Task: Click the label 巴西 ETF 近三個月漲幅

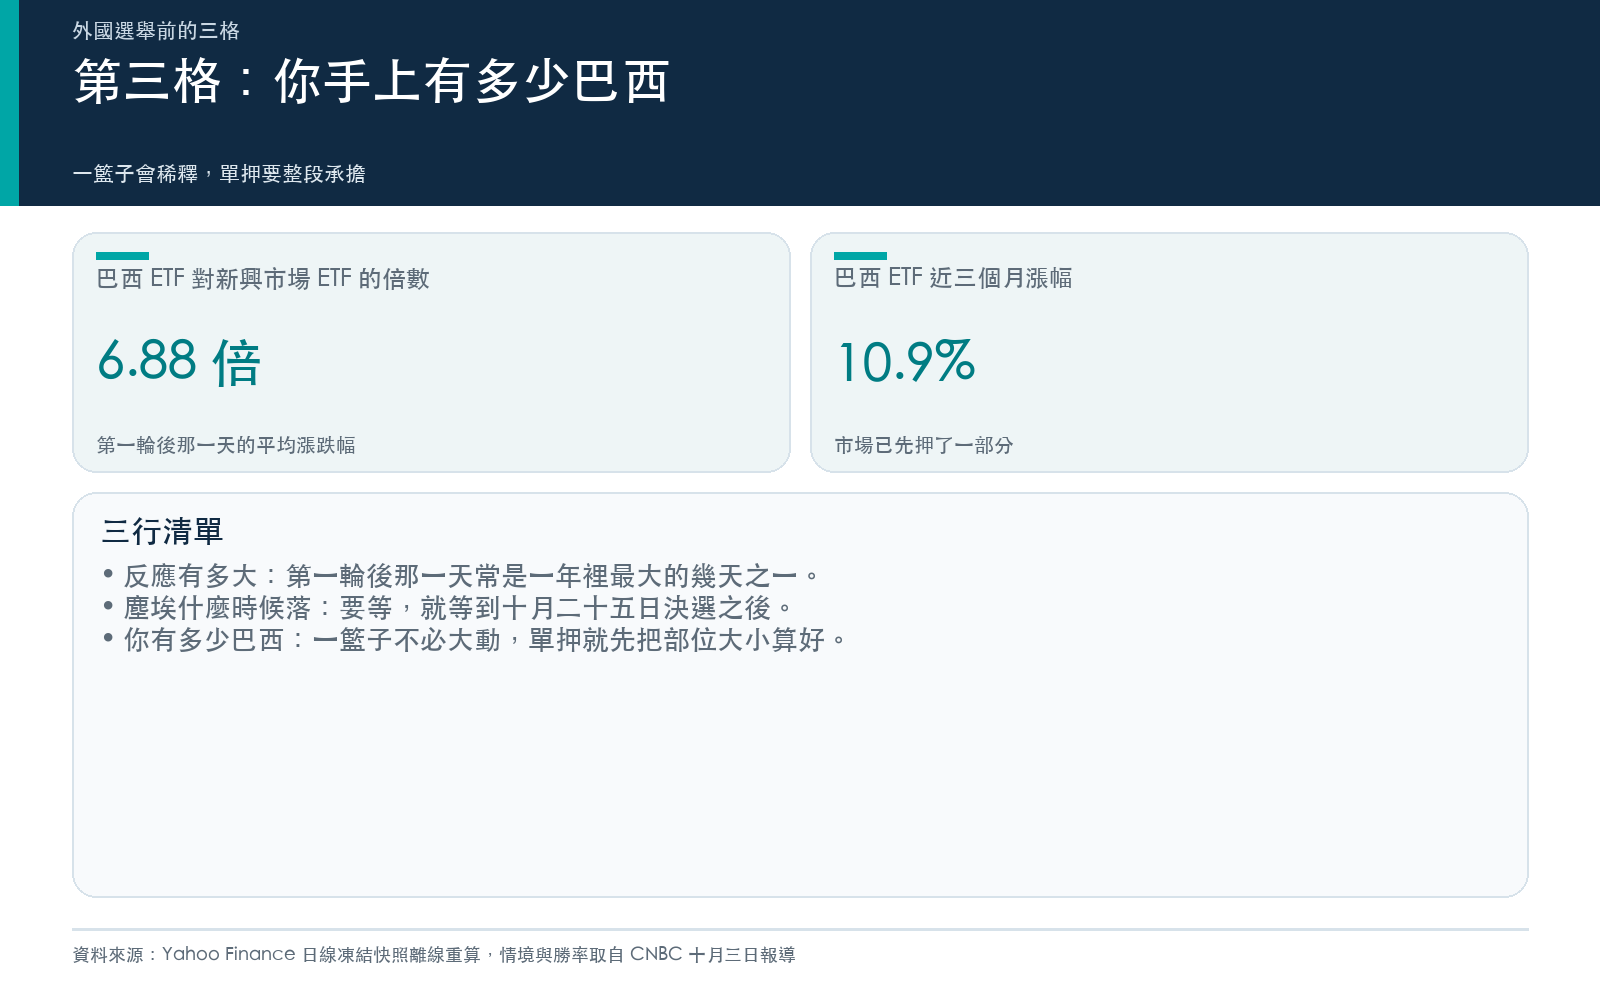Action: click(953, 278)
